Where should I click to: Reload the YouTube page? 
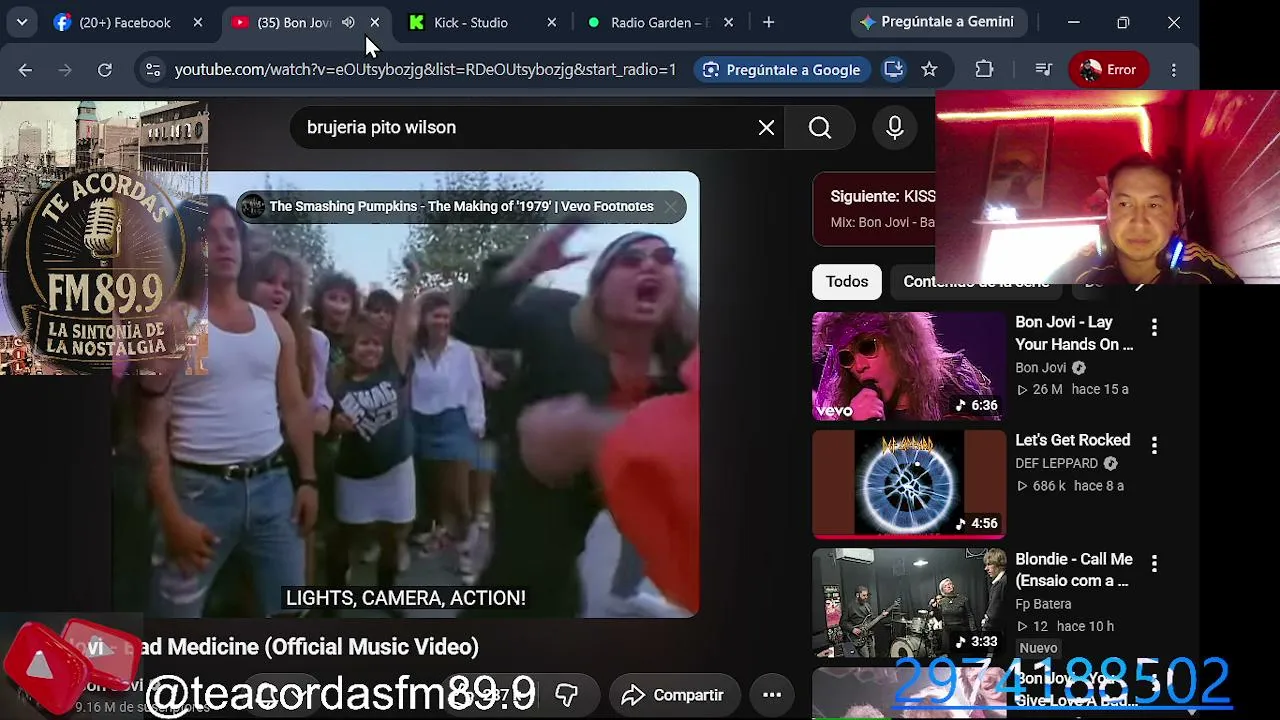tap(105, 70)
